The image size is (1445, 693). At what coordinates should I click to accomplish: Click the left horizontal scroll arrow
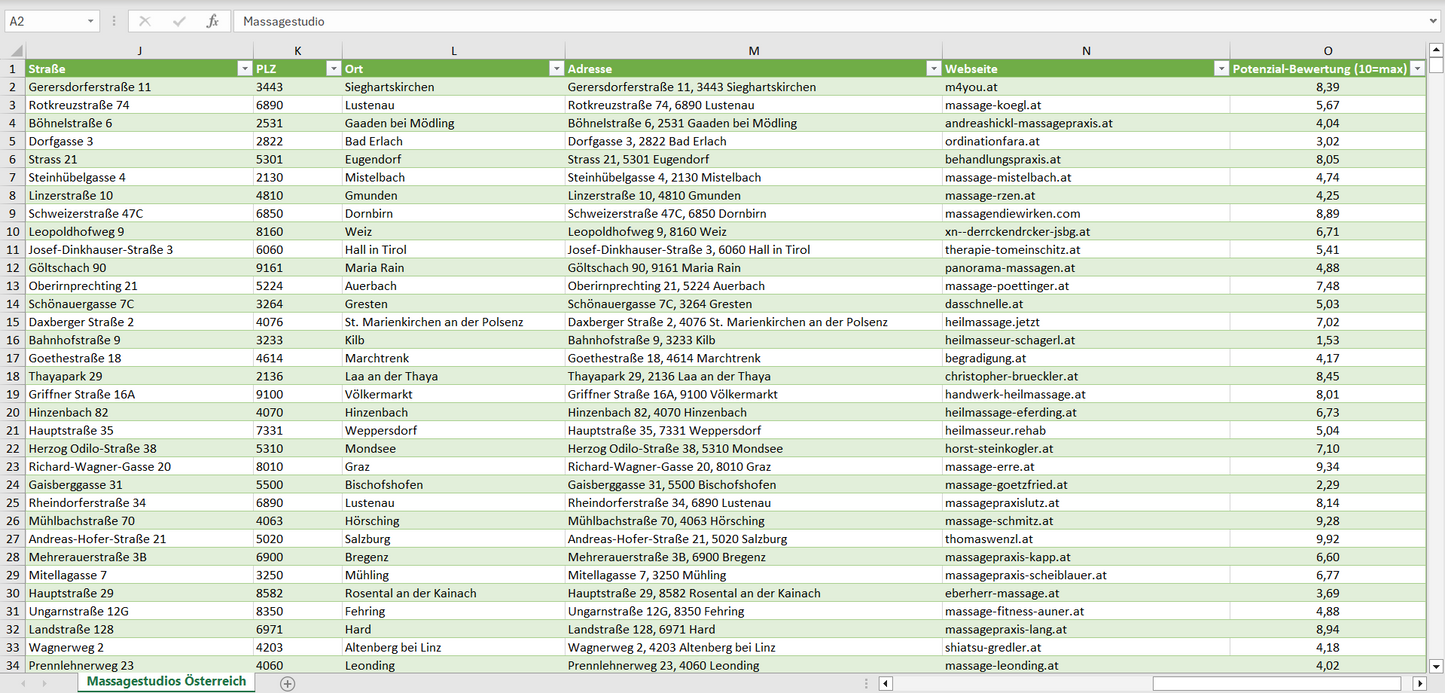[884, 682]
